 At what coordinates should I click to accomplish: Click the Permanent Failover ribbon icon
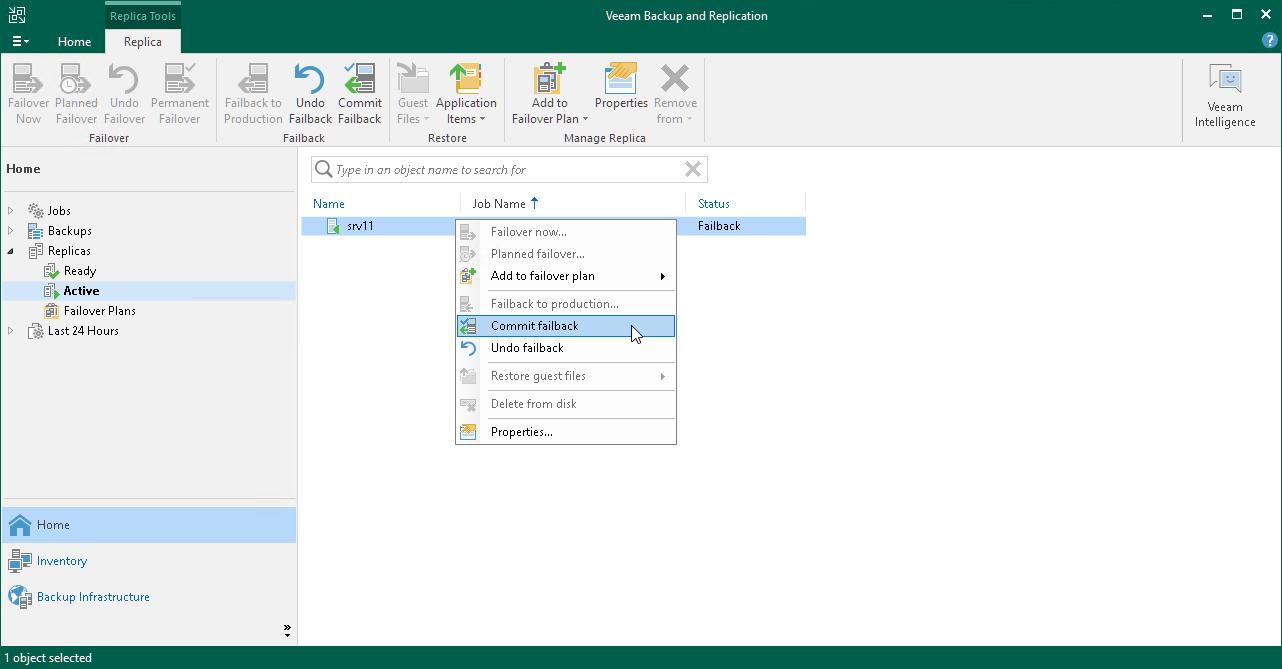tap(180, 94)
